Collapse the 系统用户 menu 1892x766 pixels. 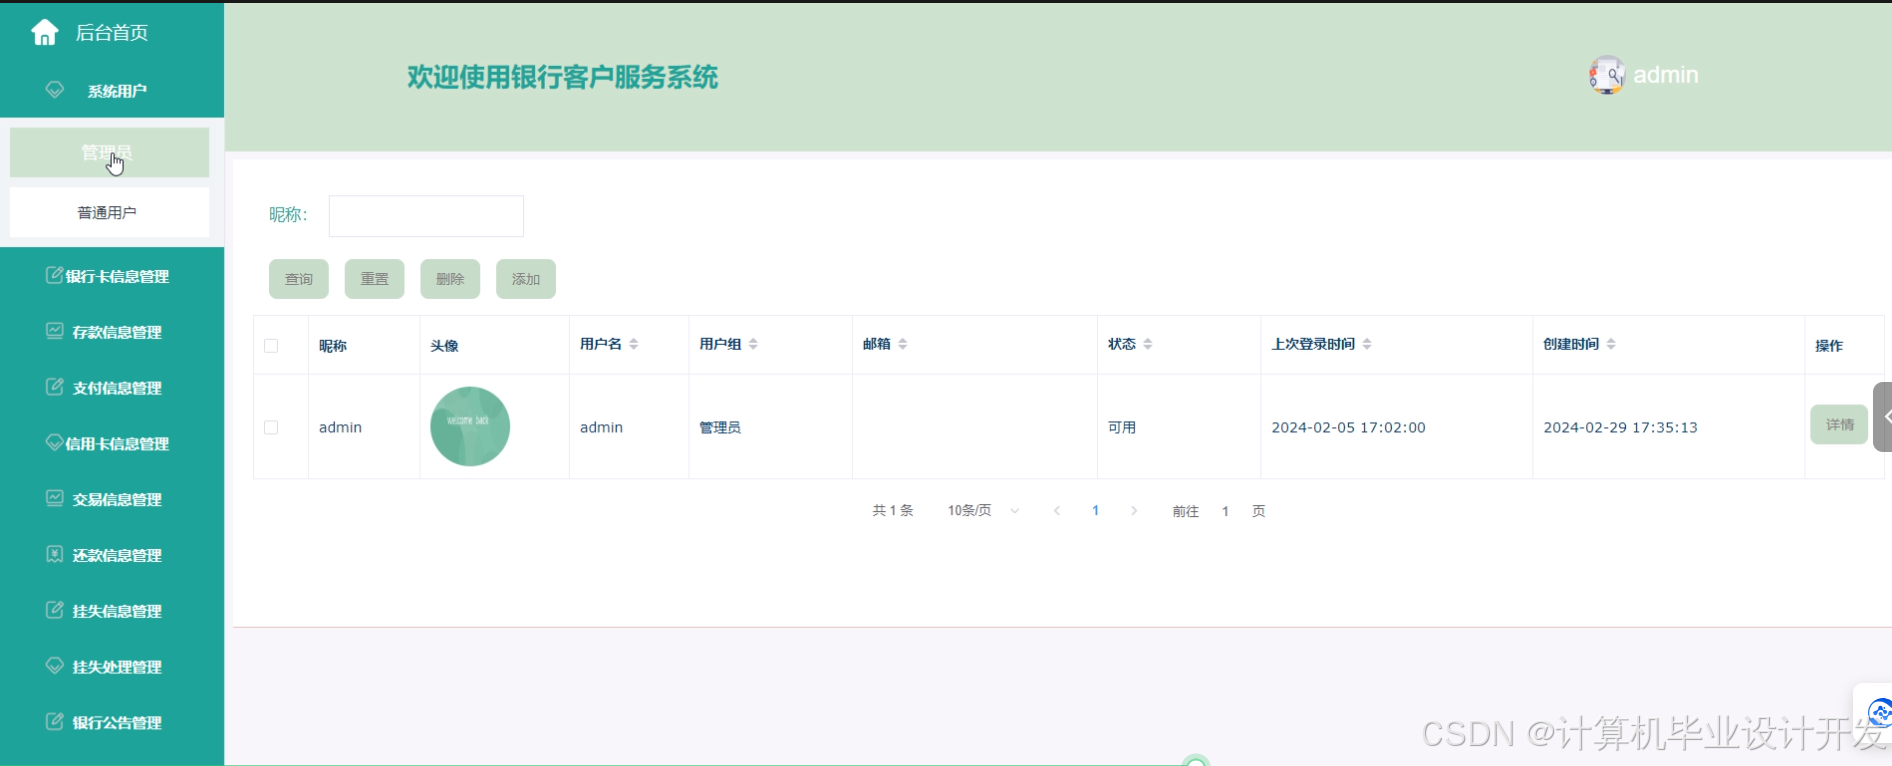tap(112, 90)
